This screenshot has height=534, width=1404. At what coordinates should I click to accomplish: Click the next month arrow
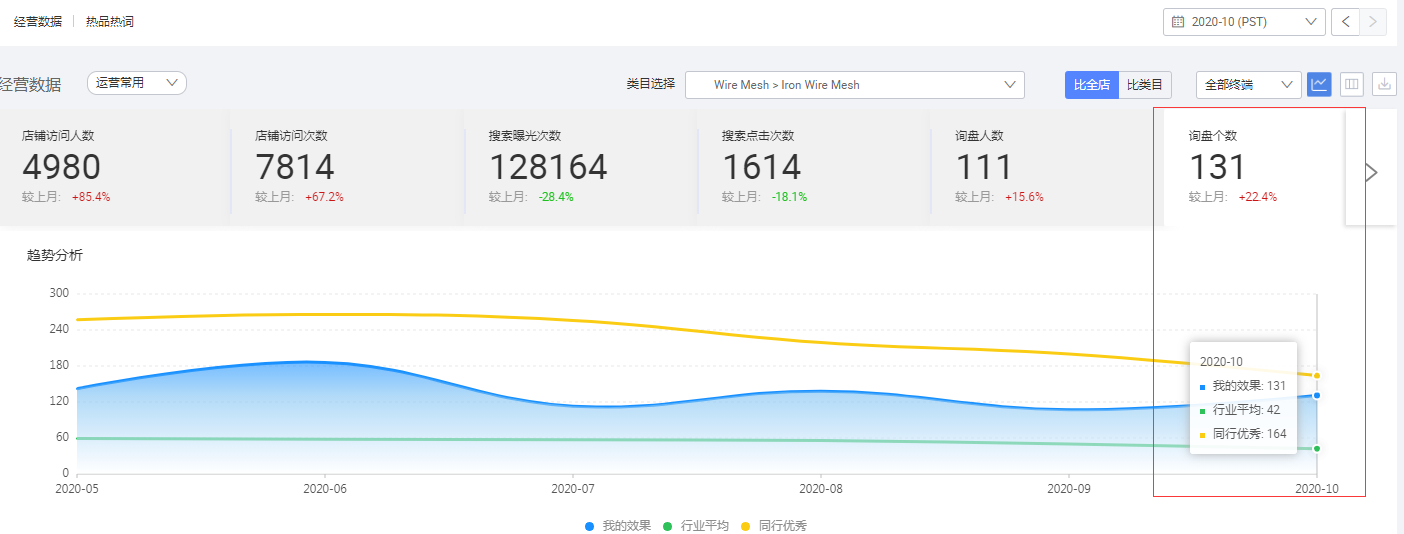pos(1374,22)
